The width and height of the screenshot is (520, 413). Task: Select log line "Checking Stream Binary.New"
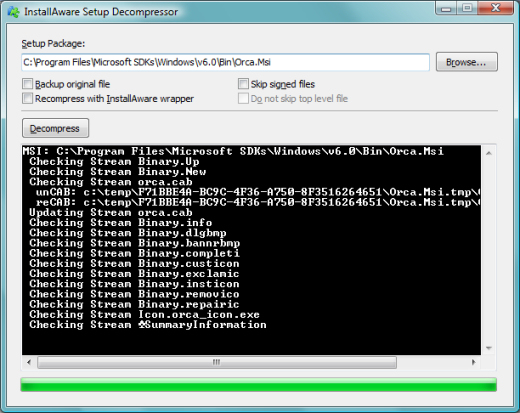pos(117,172)
